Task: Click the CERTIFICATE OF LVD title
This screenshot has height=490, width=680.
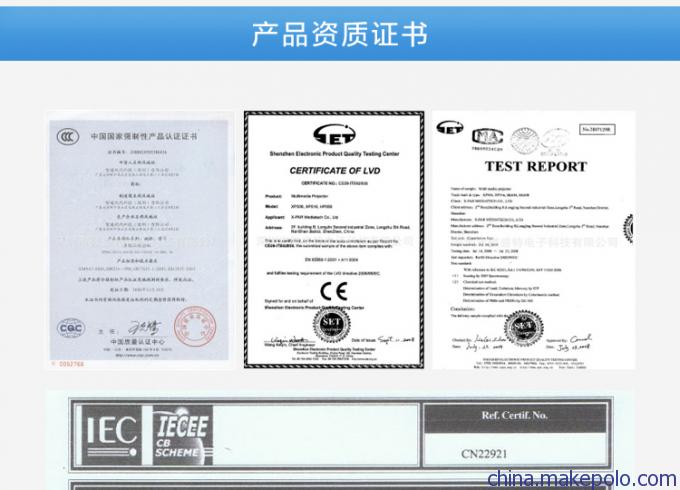Action: pyautogui.click(x=335, y=171)
